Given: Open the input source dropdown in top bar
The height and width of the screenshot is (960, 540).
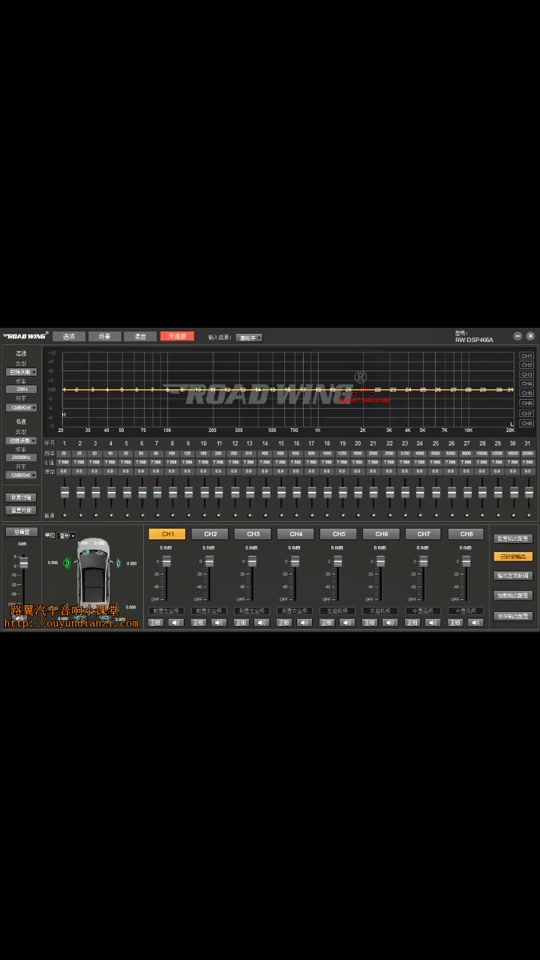Looking at the screenshot, I should click(x=249, y=337).
